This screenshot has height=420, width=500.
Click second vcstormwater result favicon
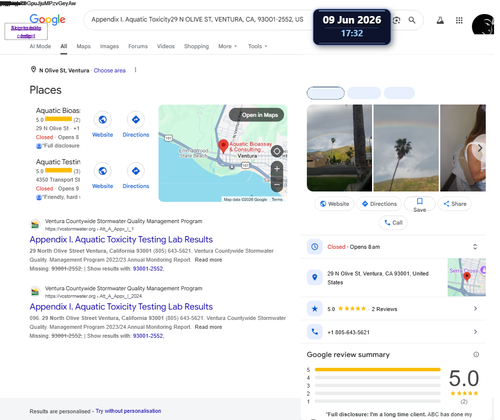[35, 292]
